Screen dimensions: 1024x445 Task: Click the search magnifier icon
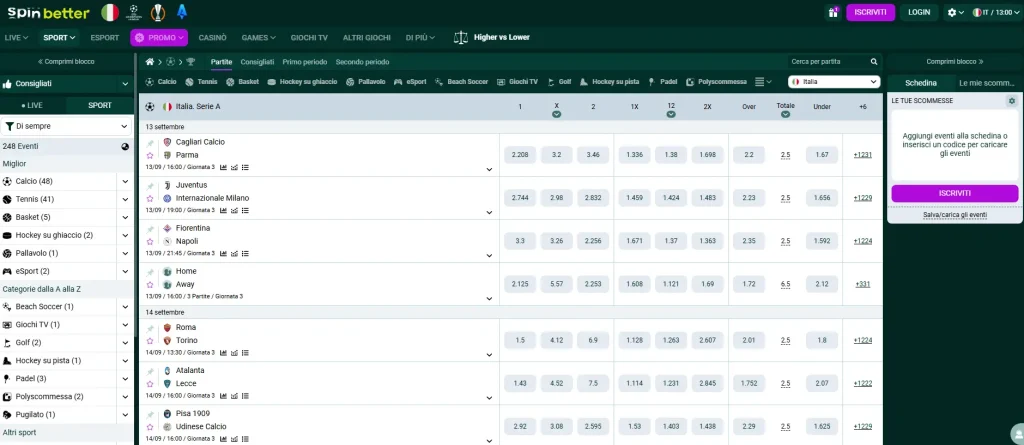click(x=874, y=62)
